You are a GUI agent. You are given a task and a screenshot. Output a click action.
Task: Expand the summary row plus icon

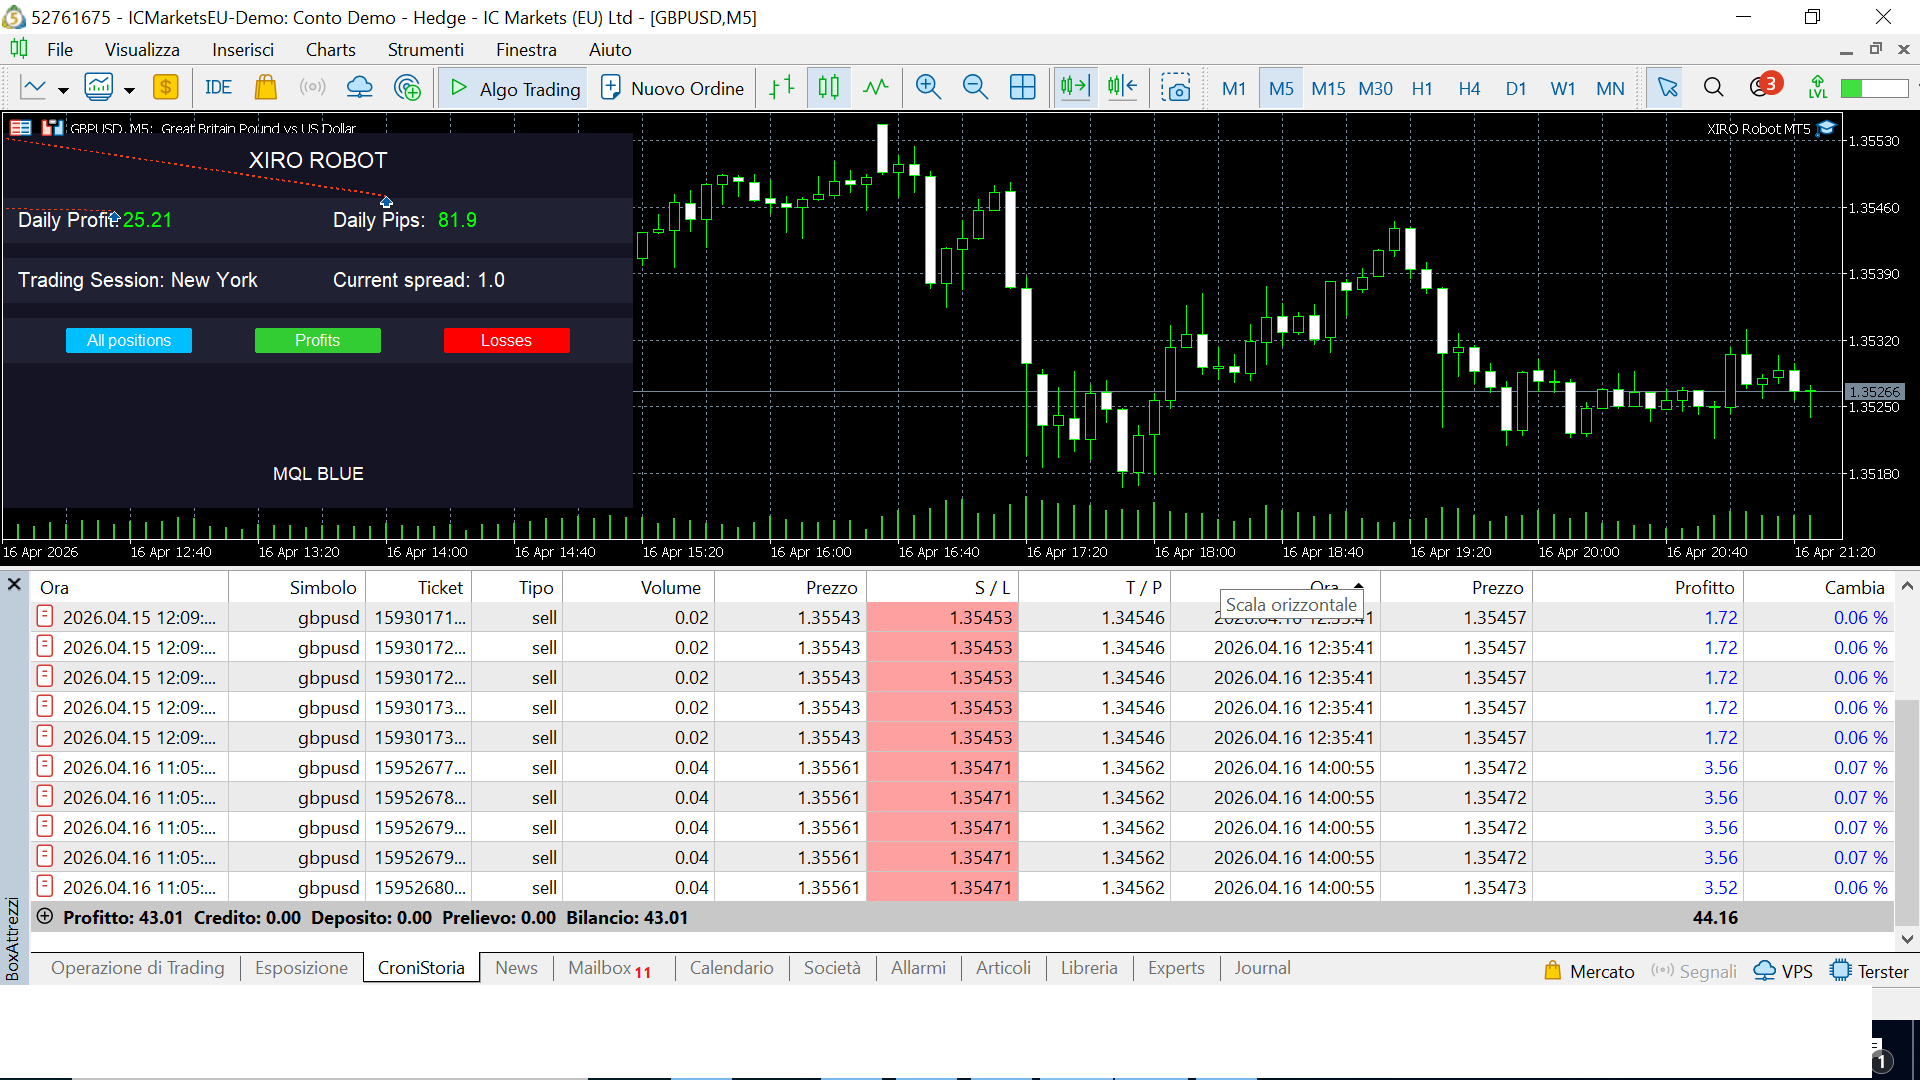tap(44, 916)
